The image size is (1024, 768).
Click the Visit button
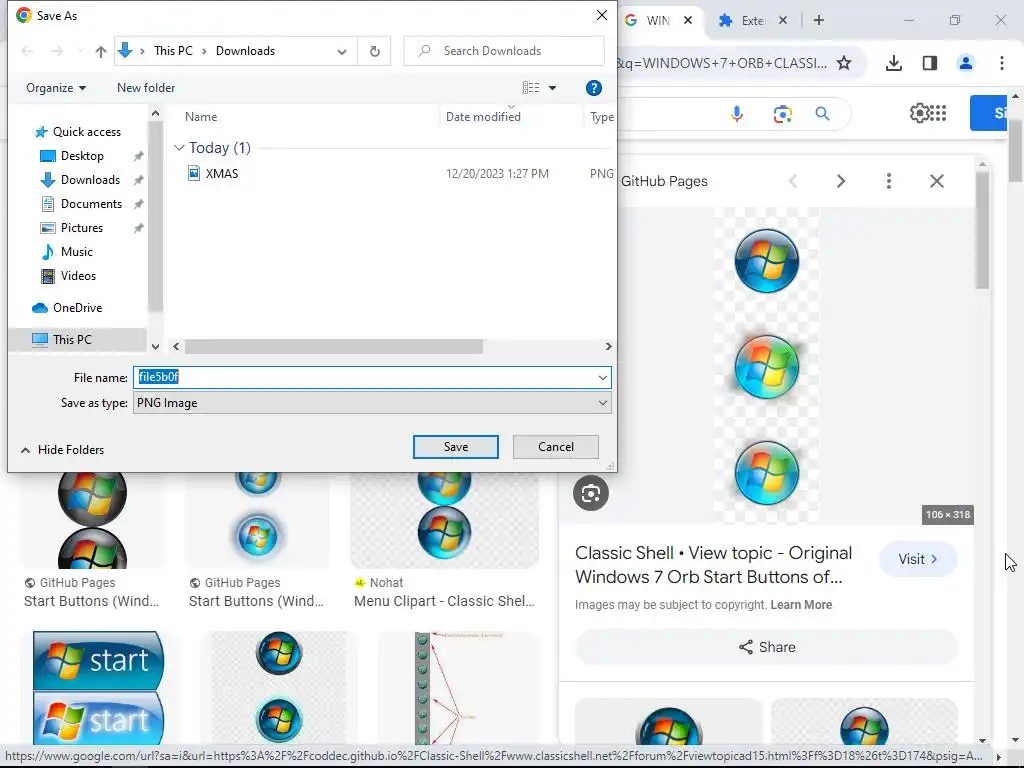click(x=918, y=559)
